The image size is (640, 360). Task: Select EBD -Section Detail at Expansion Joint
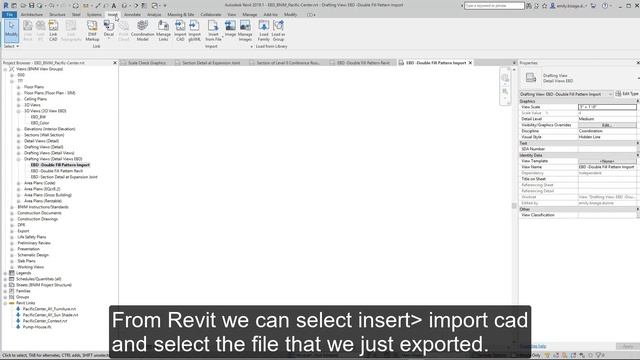click(x=64, y=177)
